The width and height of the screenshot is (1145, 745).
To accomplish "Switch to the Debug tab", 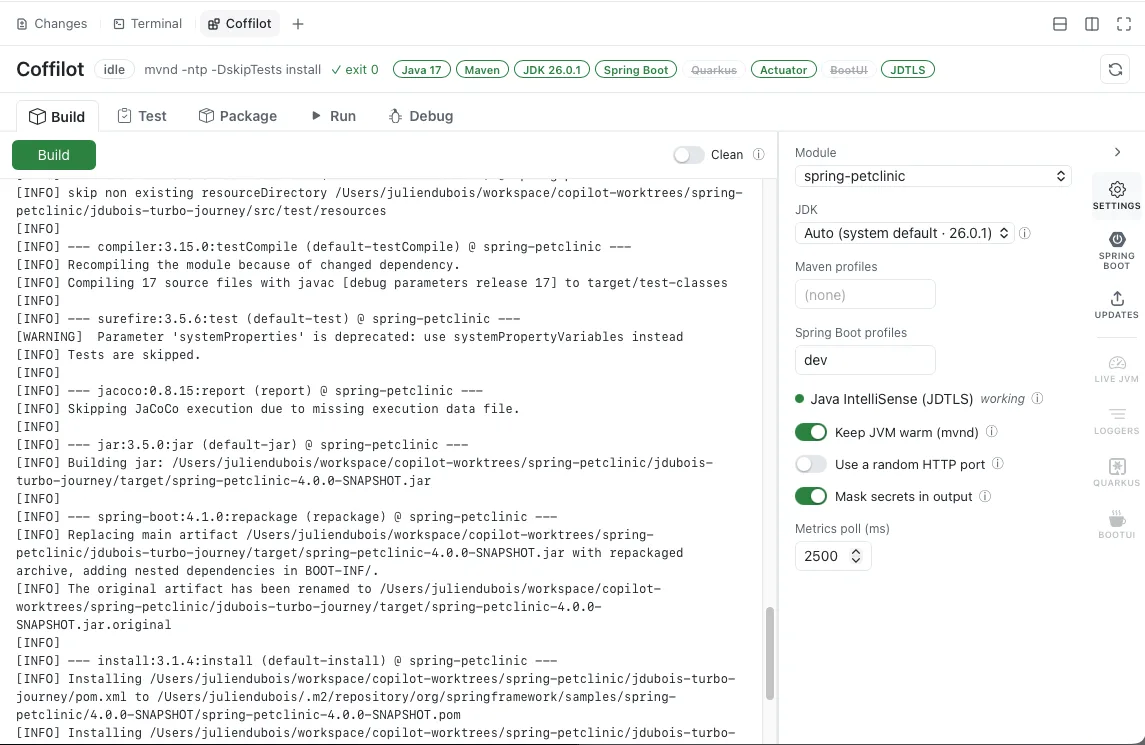I will 421,116.
